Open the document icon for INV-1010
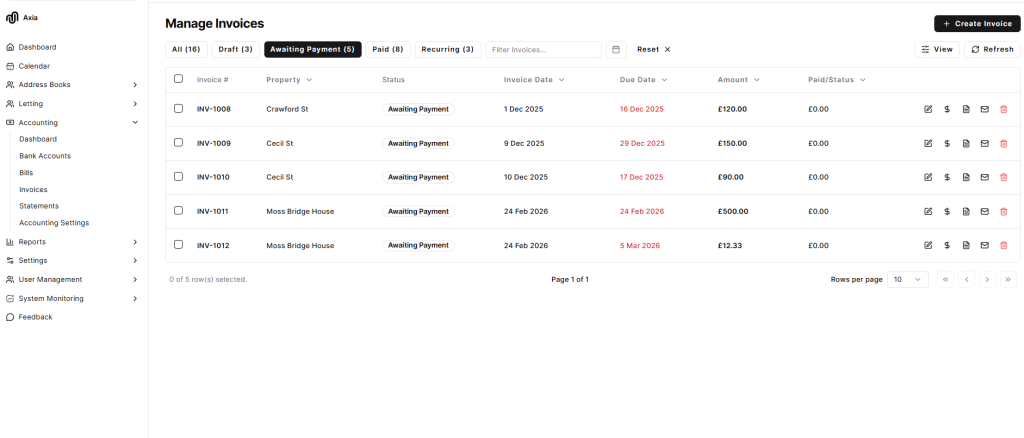The width and height of the screenshot is (1024, 438). click(966, 177)
